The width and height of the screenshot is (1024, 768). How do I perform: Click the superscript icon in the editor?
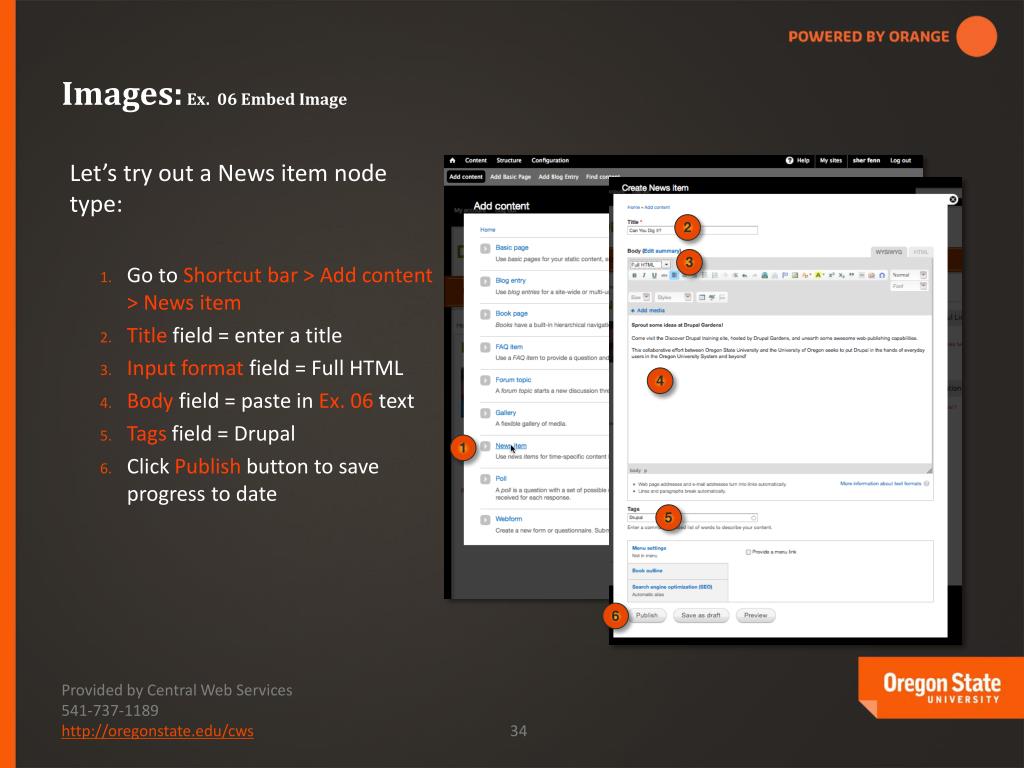point(831,276)
